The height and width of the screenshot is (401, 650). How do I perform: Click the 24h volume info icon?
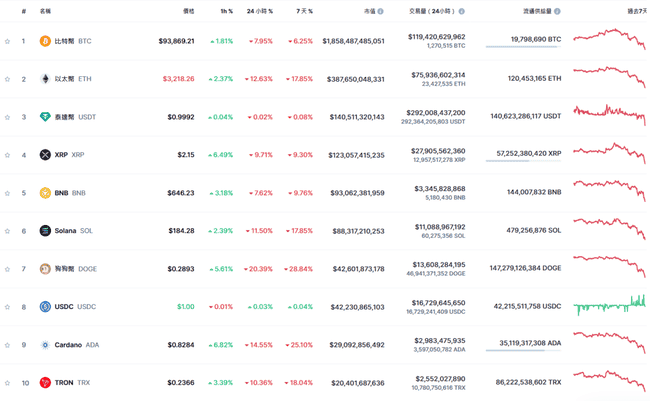coord(461,11)
